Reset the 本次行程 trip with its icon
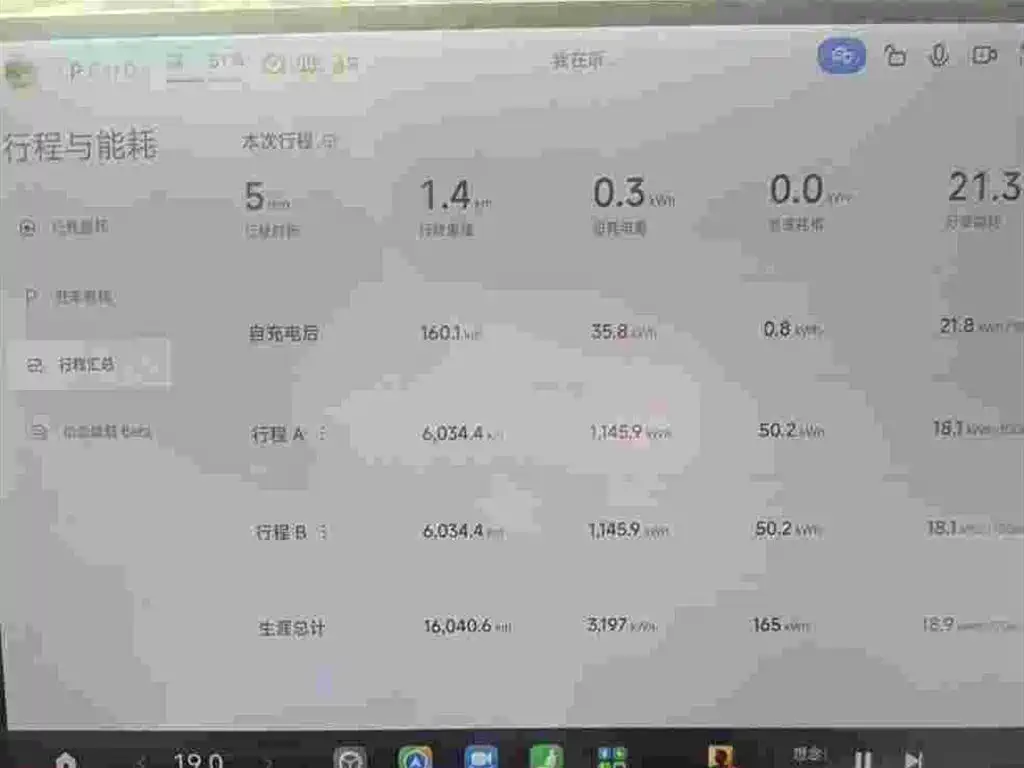 pos(328,140)
